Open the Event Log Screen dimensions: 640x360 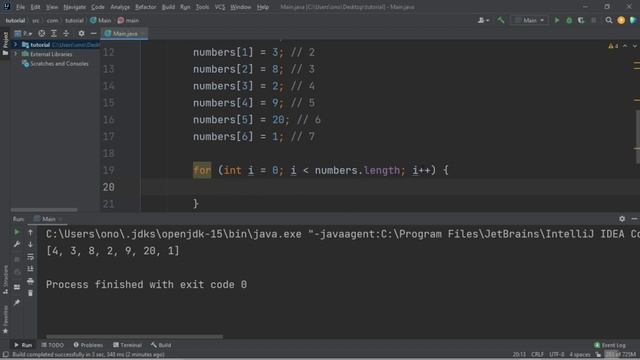pyautogui.click(x=610, y=345)
